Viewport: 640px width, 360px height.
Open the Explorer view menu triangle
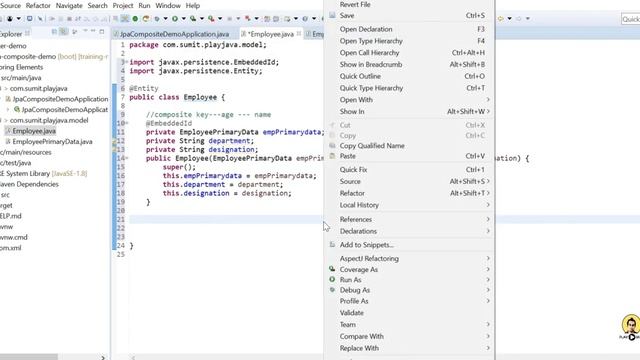tap(85, 31)
